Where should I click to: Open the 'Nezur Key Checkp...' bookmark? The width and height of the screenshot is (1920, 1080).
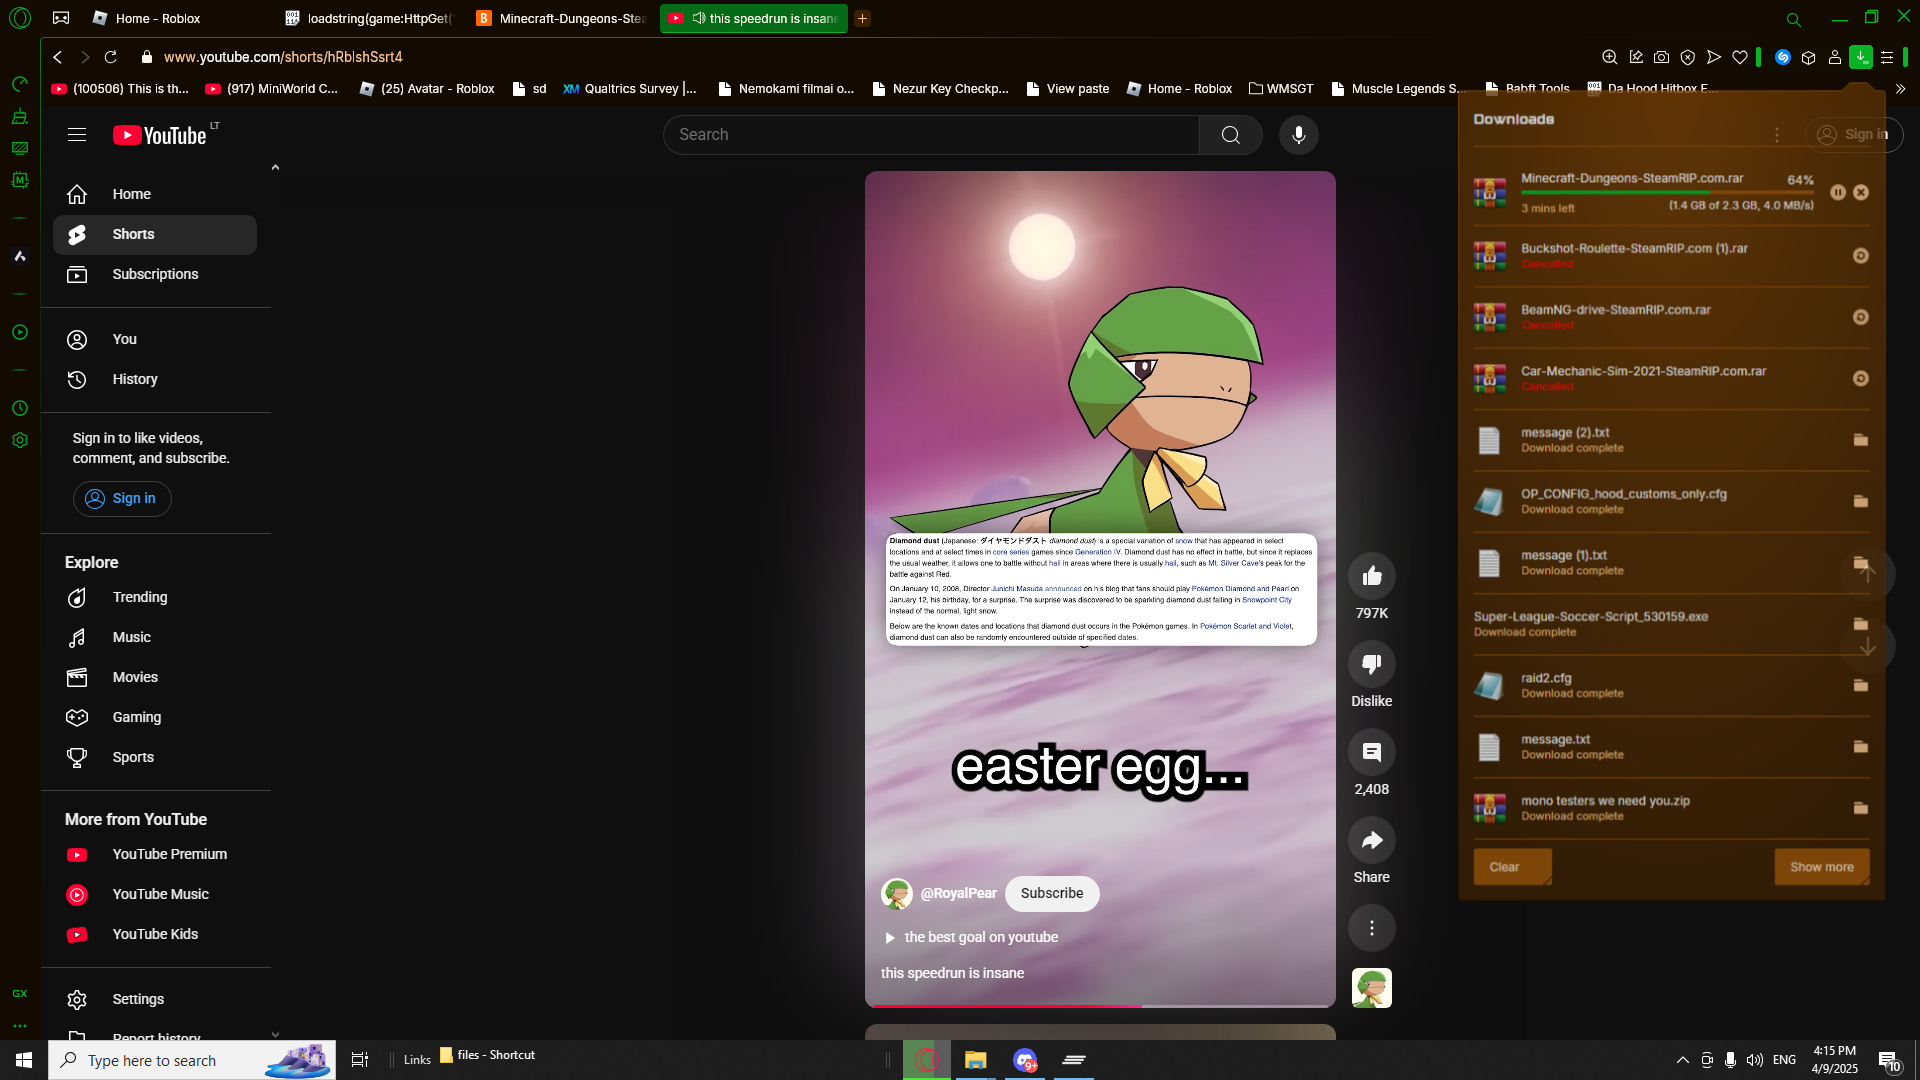coord(940,89)
